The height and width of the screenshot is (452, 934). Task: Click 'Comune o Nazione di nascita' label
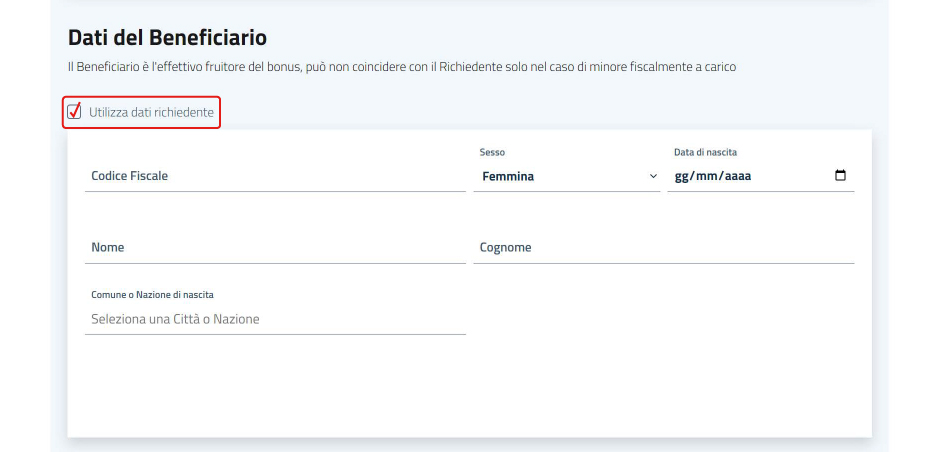[x=152, y=295]
